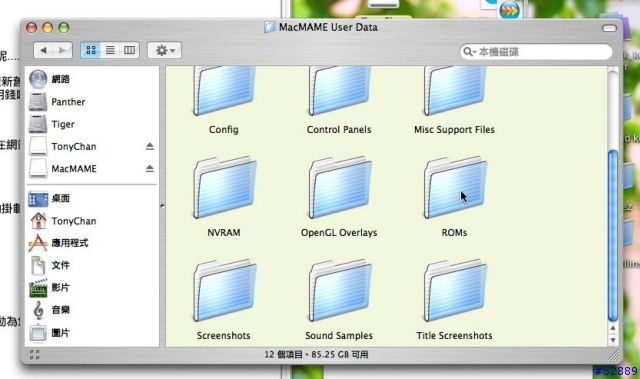Click the OpenGL Overlays name label

(x=339, y=233)
